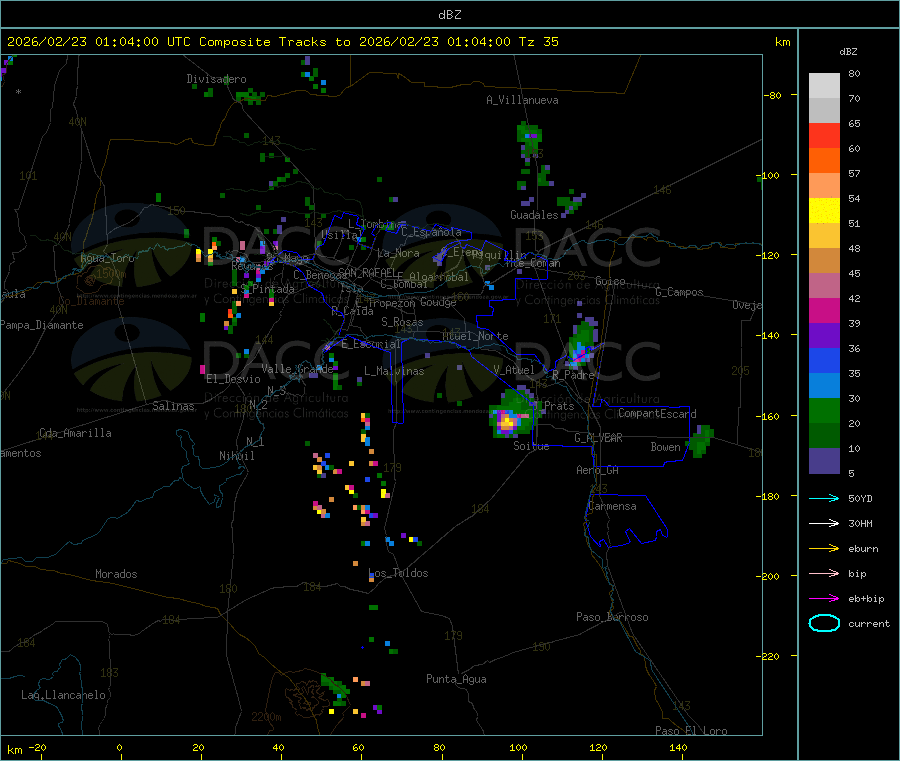Click the yellow 51-54 dBZ color band

(x=824, y=211)
